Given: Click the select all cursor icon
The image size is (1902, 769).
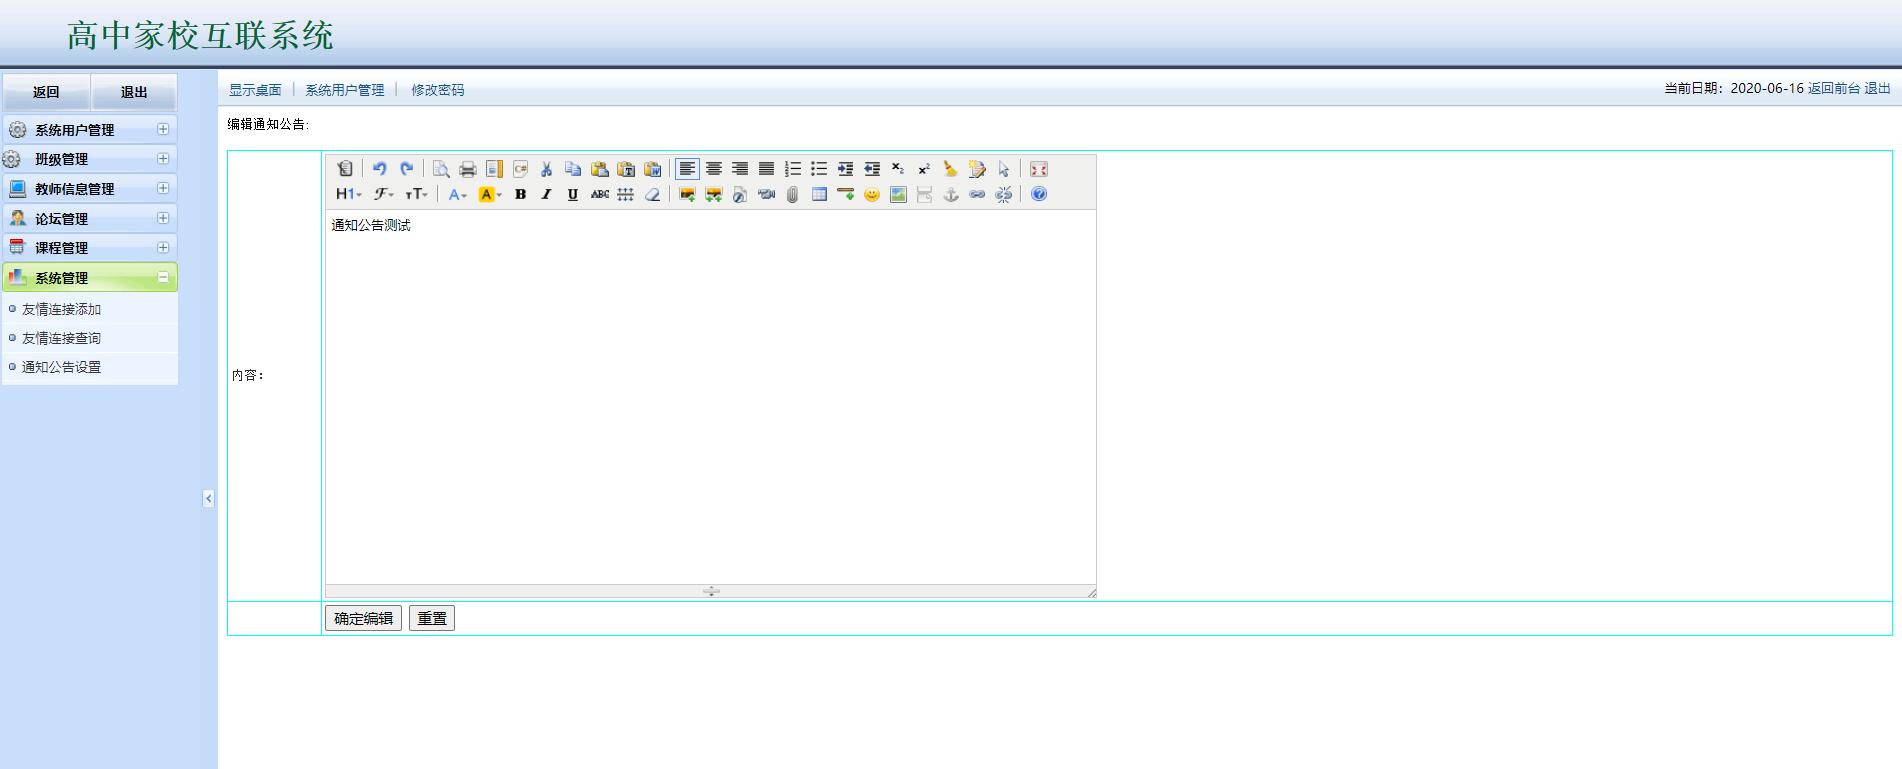Looking at the screenshot, I should pos(1004,169).
